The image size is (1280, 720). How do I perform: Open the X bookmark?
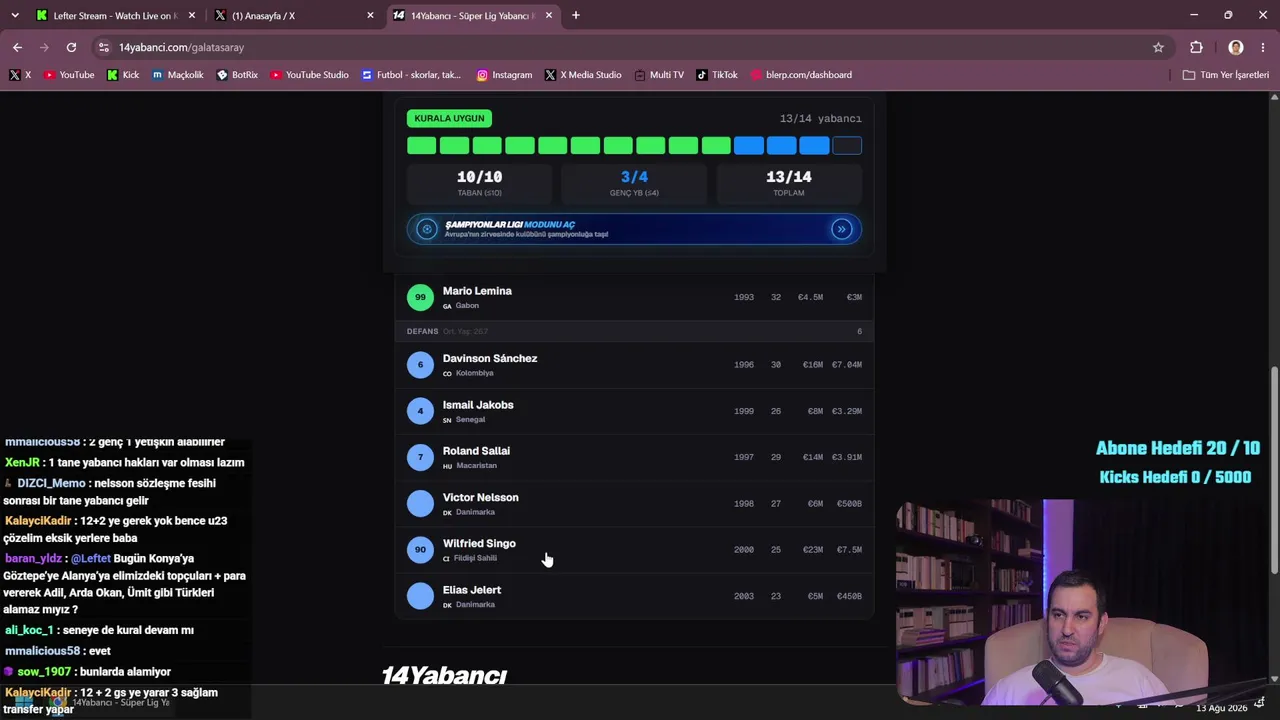[x=20, y=75]
